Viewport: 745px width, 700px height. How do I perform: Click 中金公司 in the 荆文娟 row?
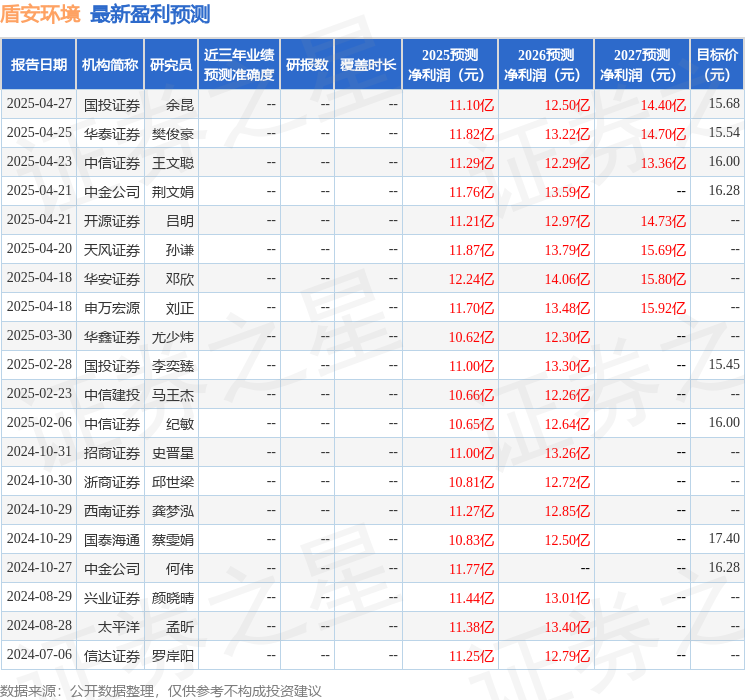112,192
